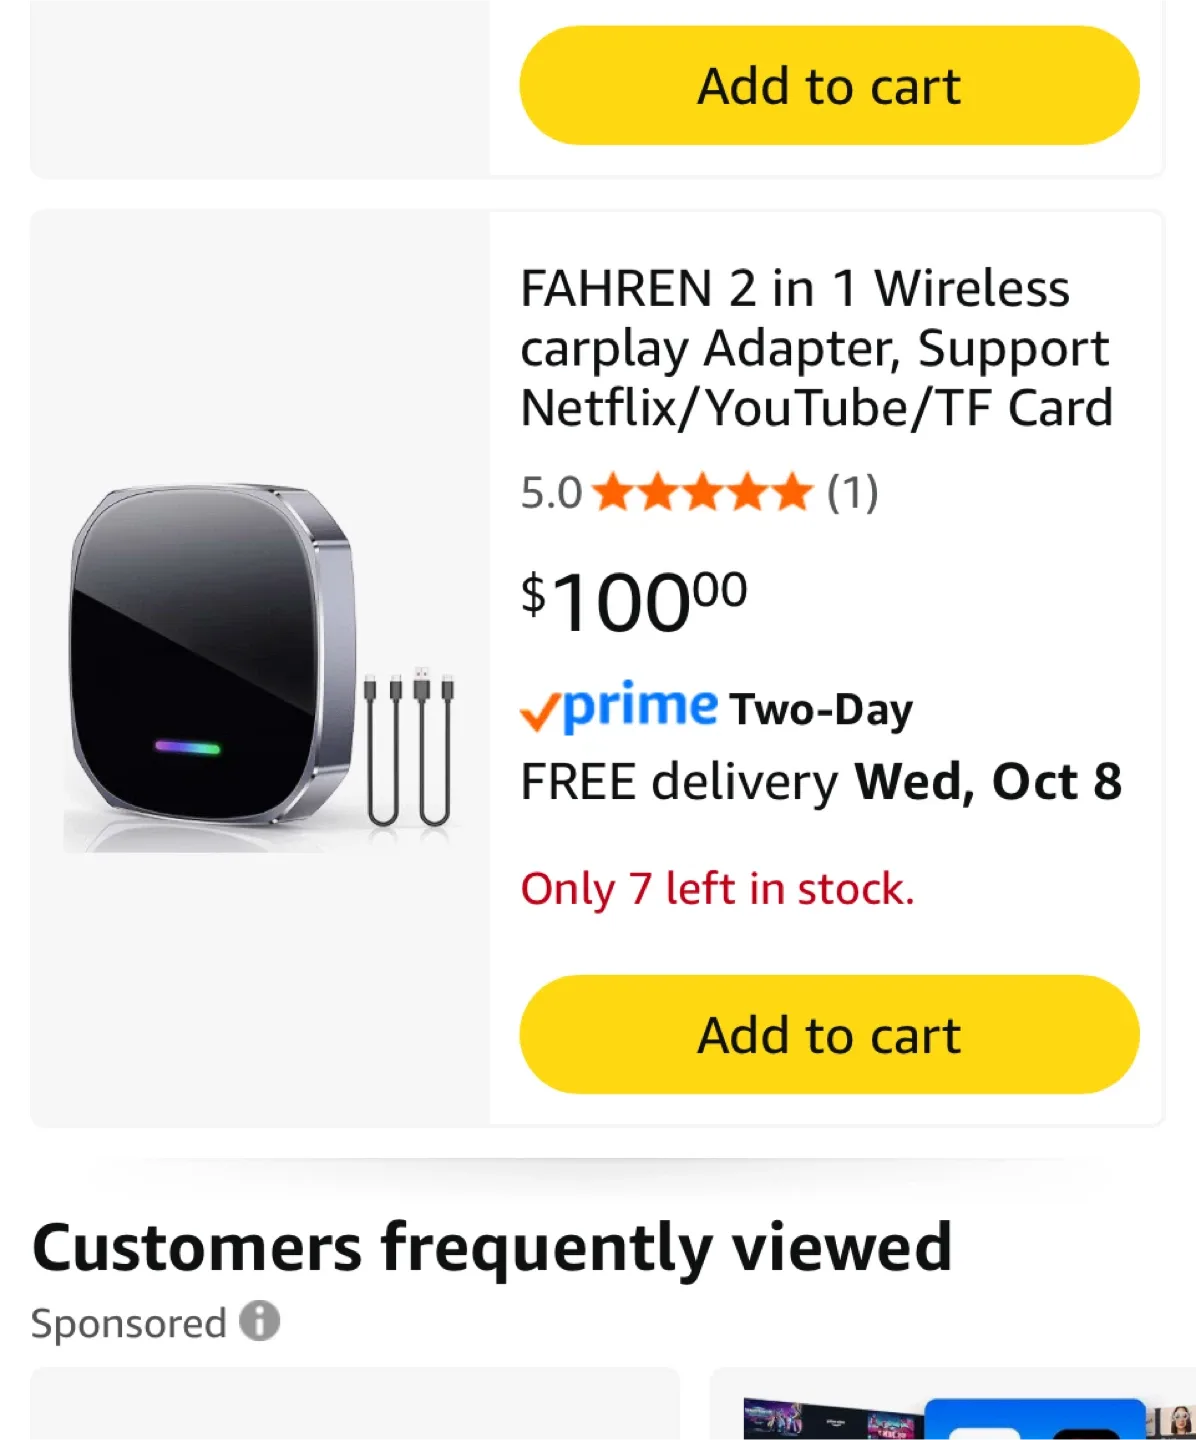1196x1440 pixels.
Task: Tap the orange five-star rating icons
Action: (702, 492)
